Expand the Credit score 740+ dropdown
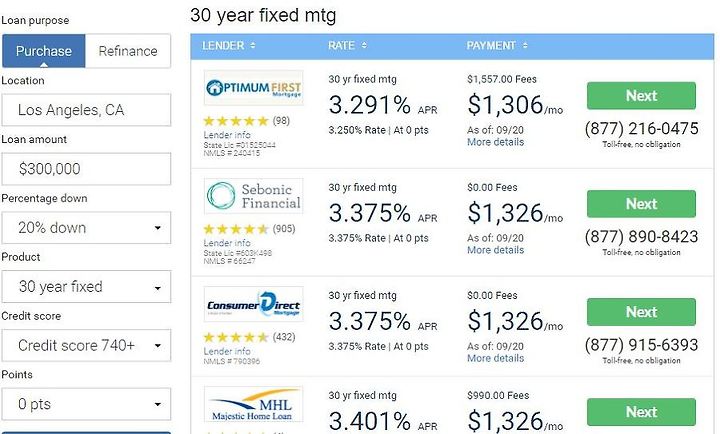 [x=86, y=345]
